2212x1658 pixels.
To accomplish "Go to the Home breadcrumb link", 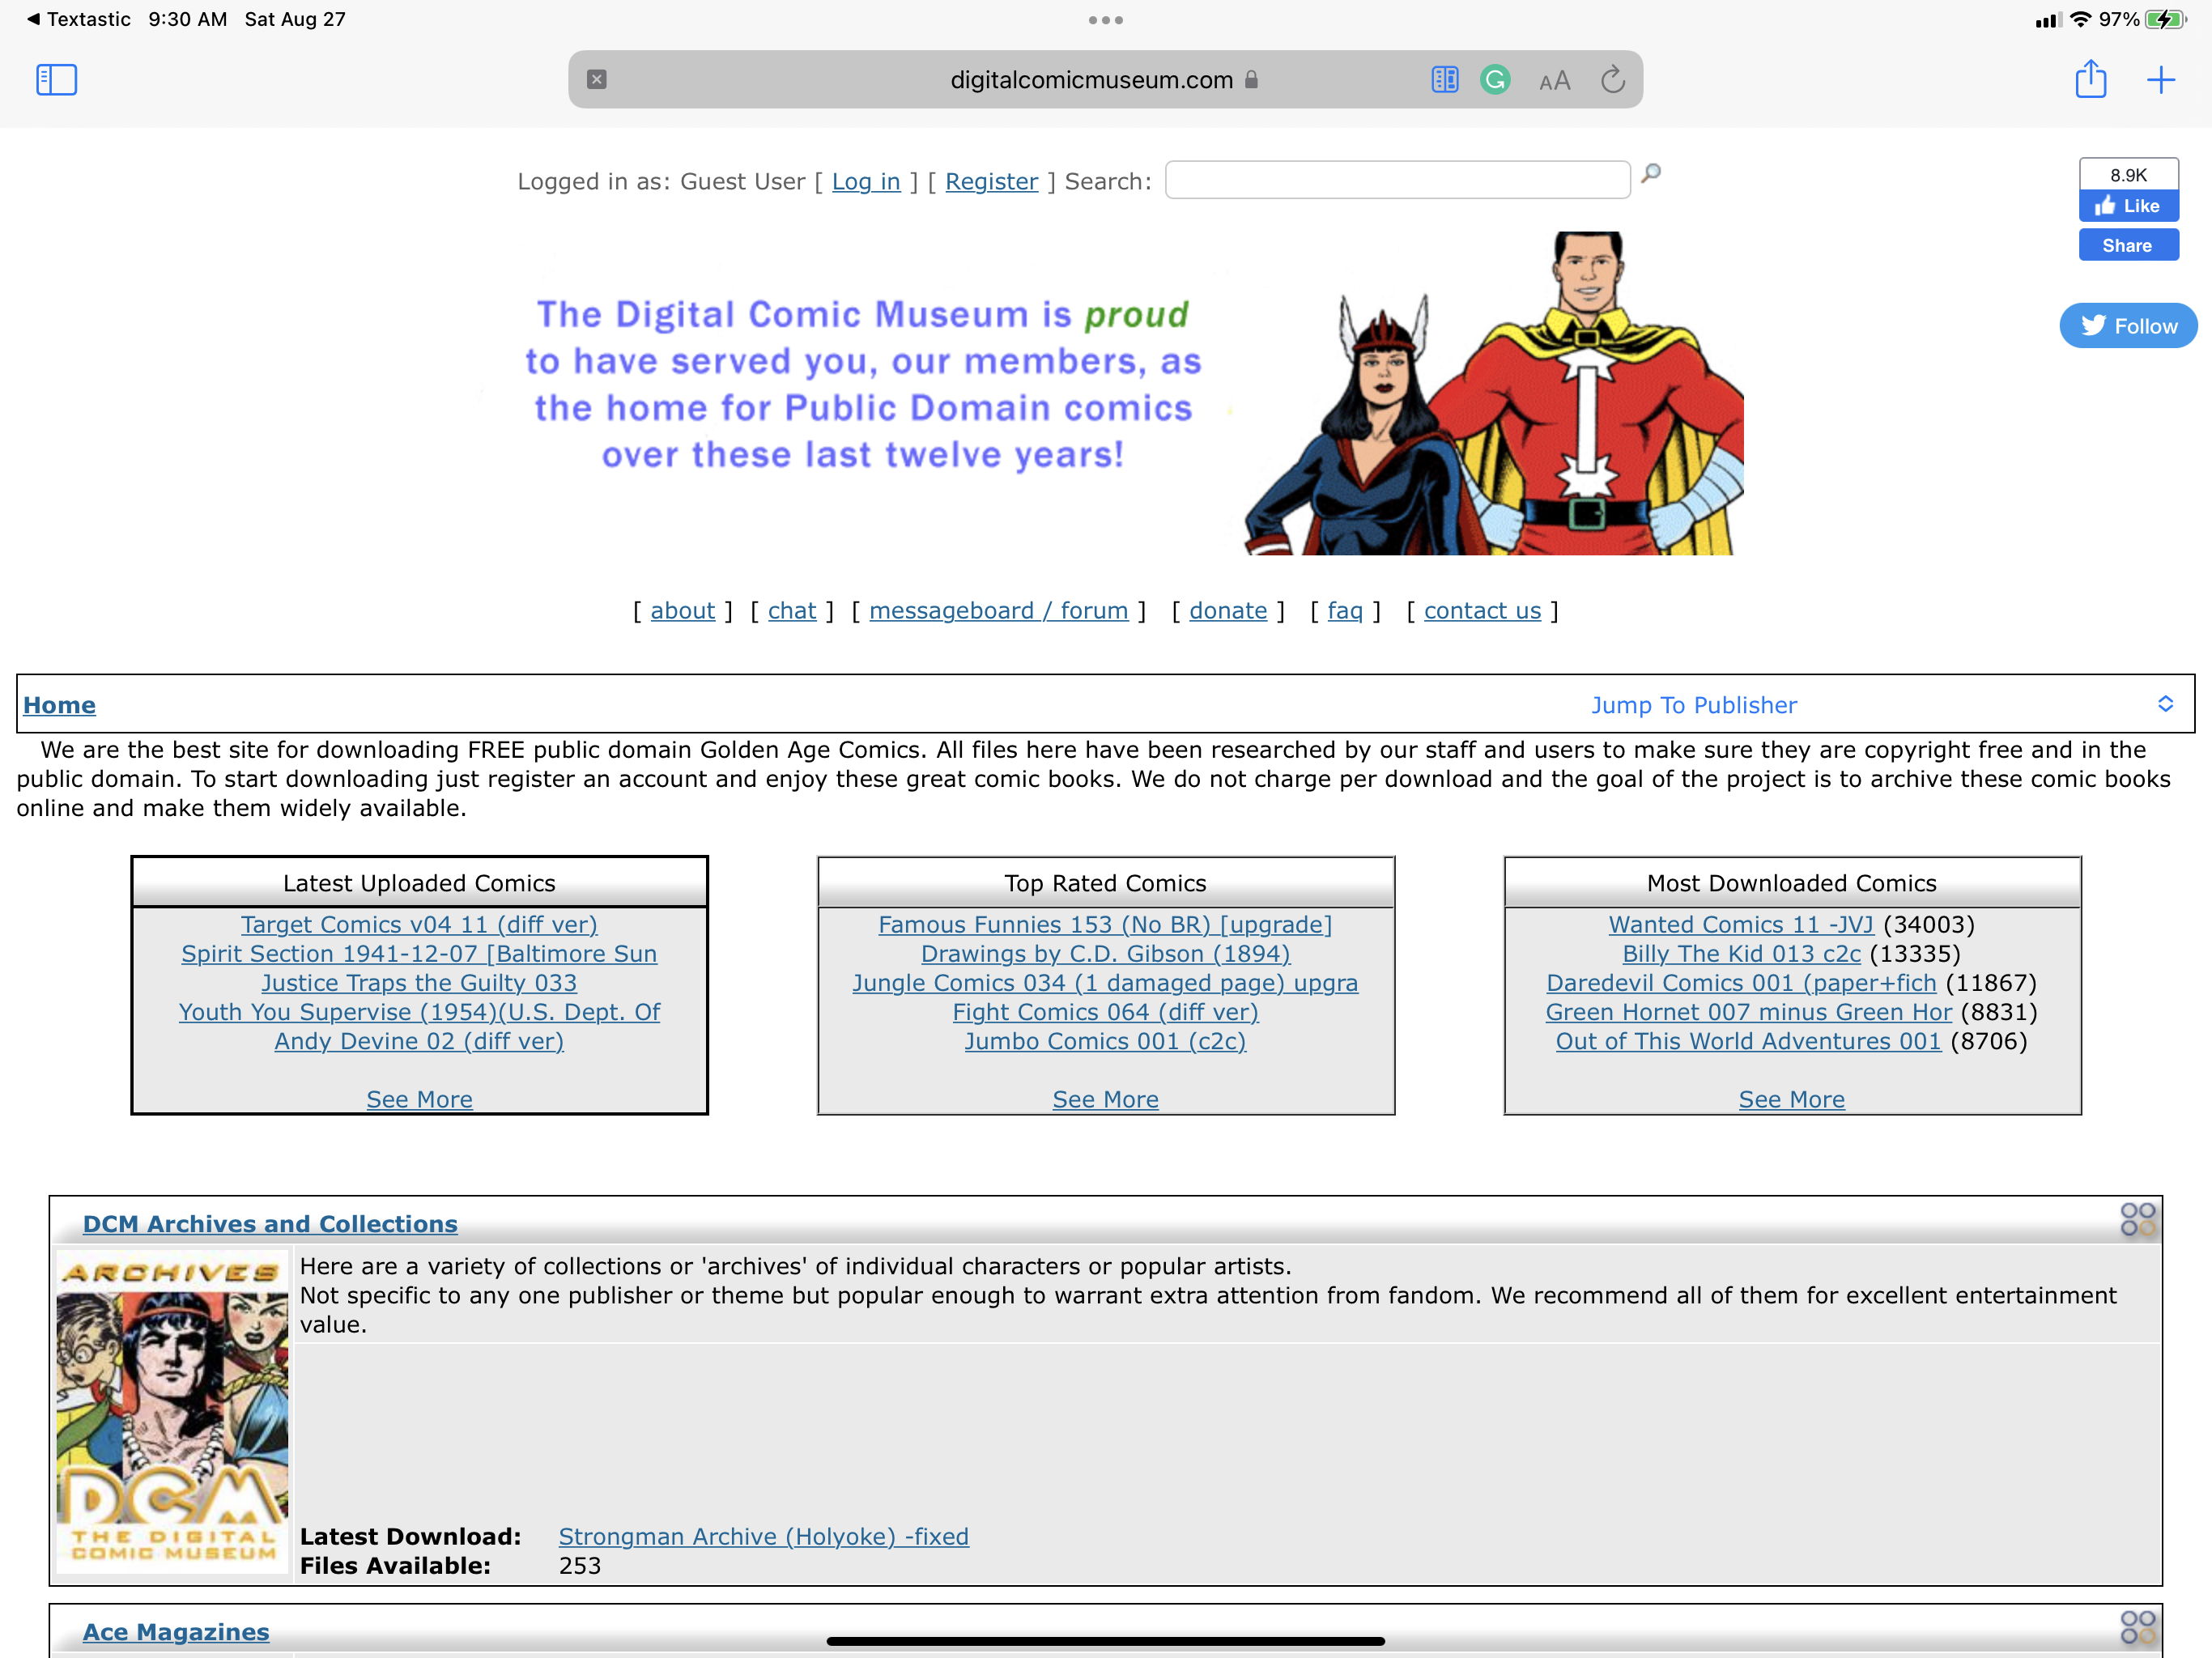I will [x=59, y=705].
